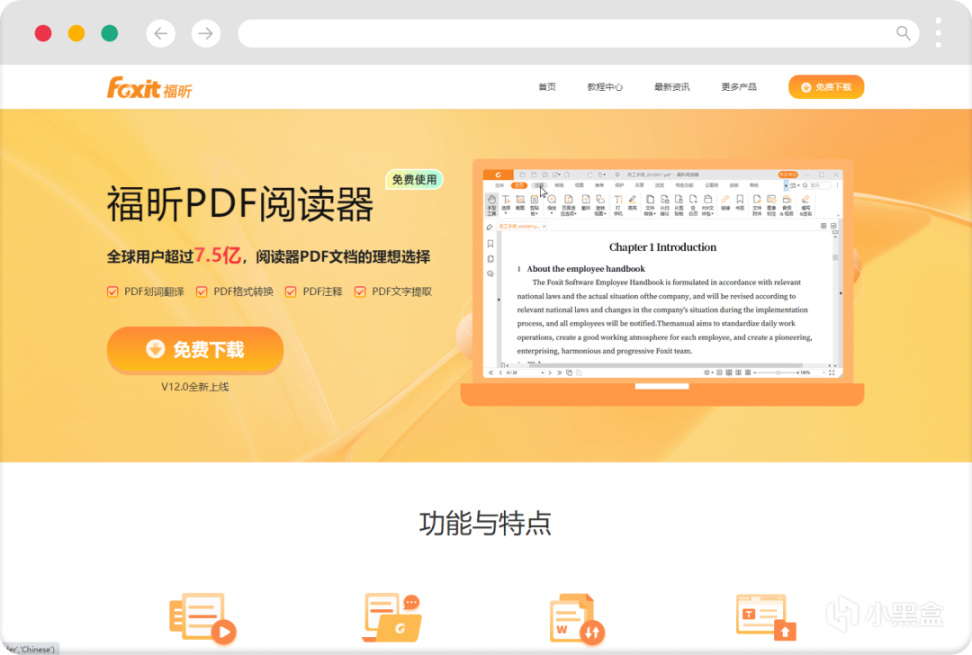Viewport: 972px width, 655px height.
Task: Expand the right side panel arrow
Action: [x=841, y=292]
